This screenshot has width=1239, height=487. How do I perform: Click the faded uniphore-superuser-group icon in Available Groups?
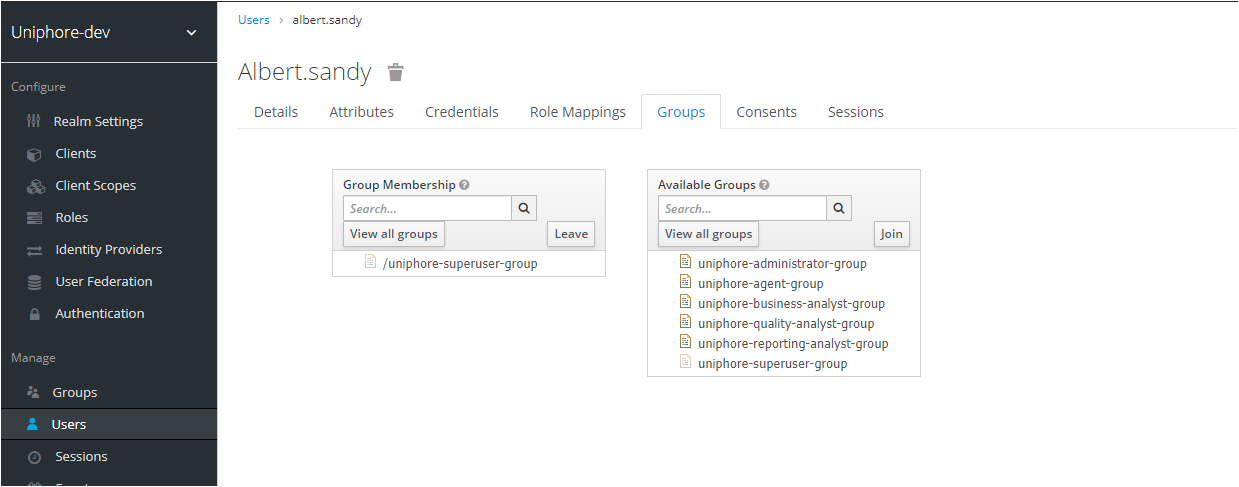(x=685, y=362)
